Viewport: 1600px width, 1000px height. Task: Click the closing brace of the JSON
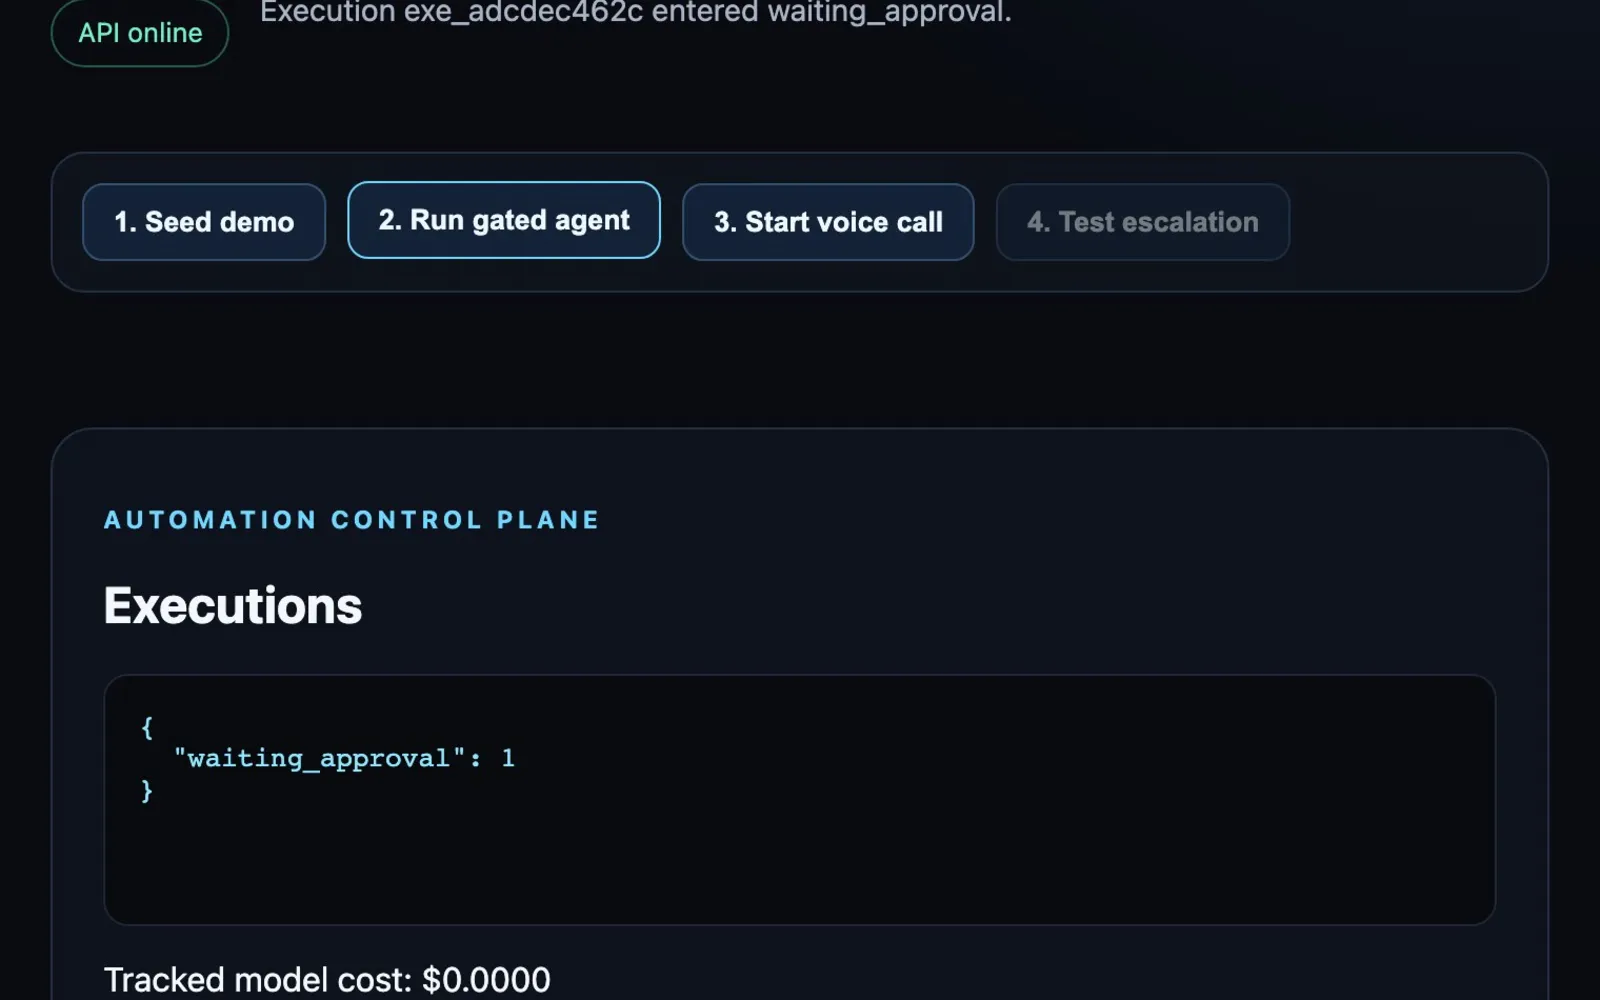(x=147, y=790)
